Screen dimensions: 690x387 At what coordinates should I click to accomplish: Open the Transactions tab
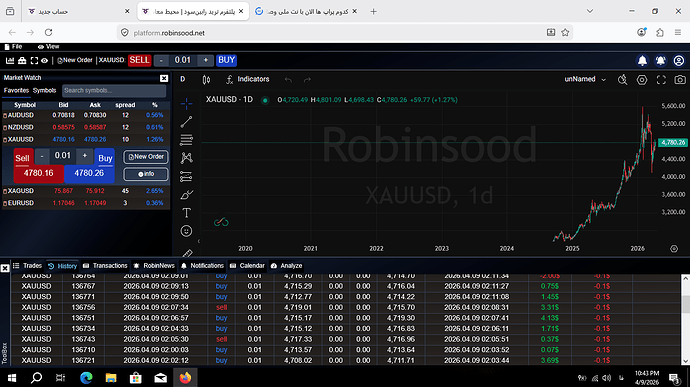click(x=105, y=266)
